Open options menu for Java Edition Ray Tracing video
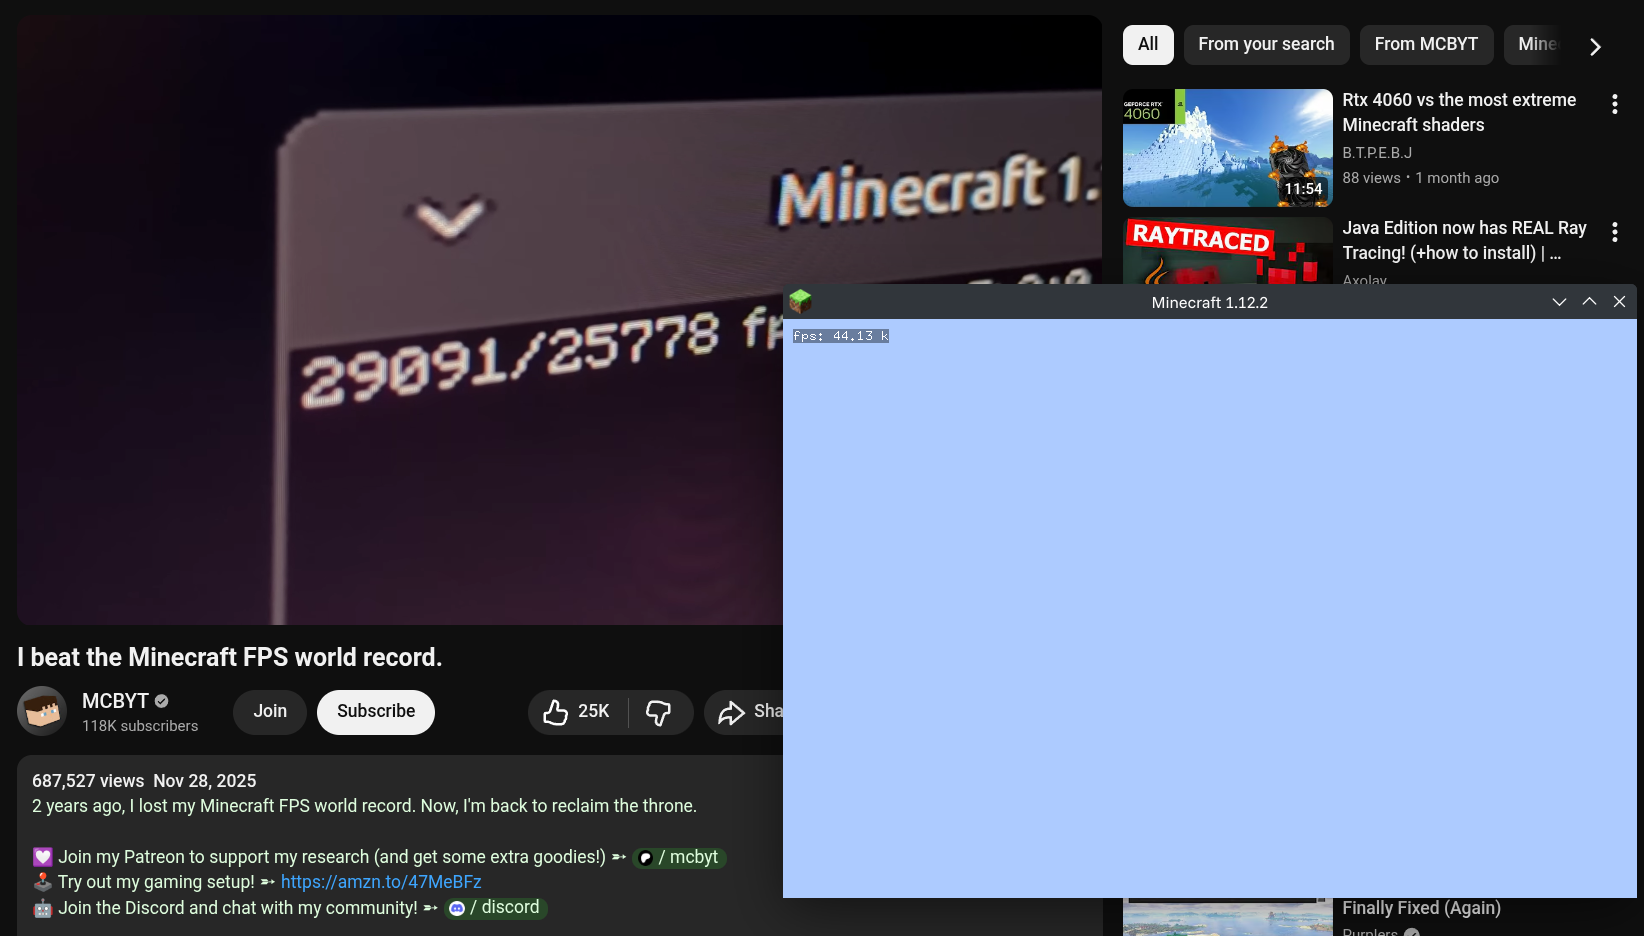The height and width of the screenshot is (936, 1644). pyautogui.click(x=1614, y=232)
